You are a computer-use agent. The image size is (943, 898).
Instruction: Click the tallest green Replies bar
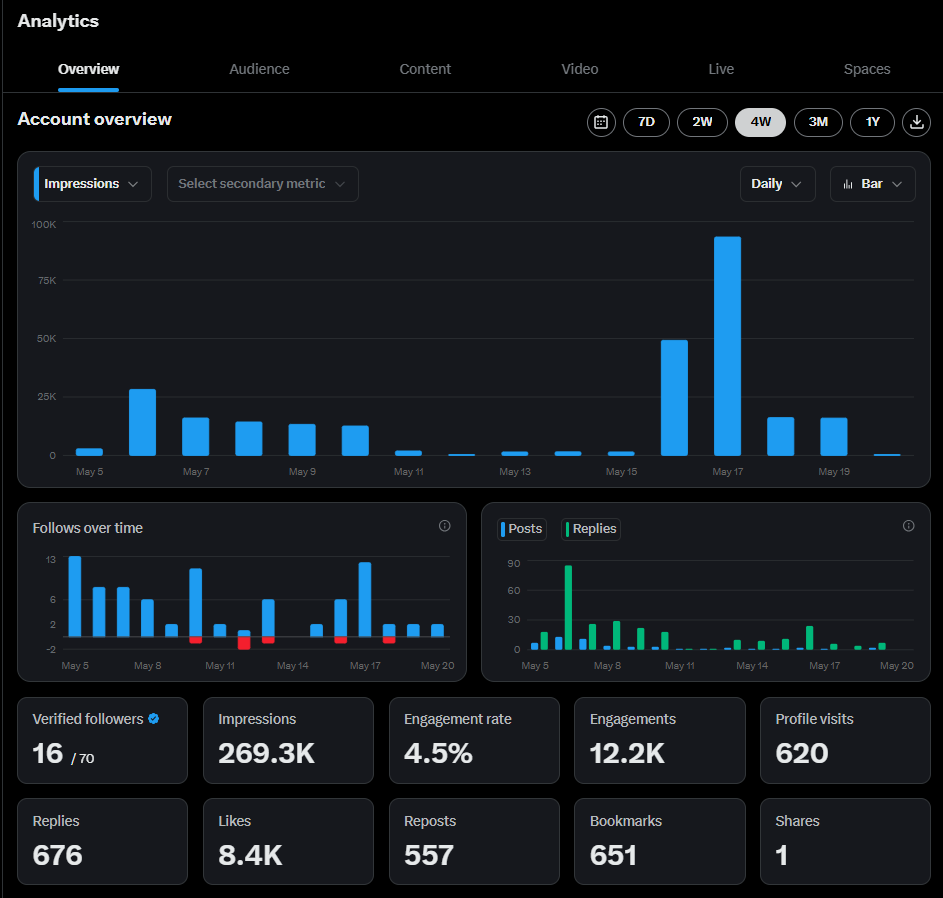tap(568, 607)
